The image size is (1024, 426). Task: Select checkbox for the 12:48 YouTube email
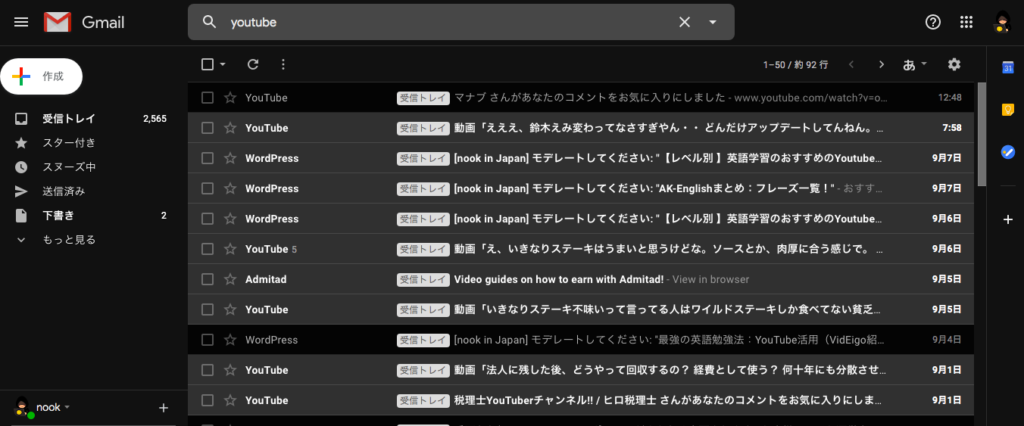click(208, 97)
